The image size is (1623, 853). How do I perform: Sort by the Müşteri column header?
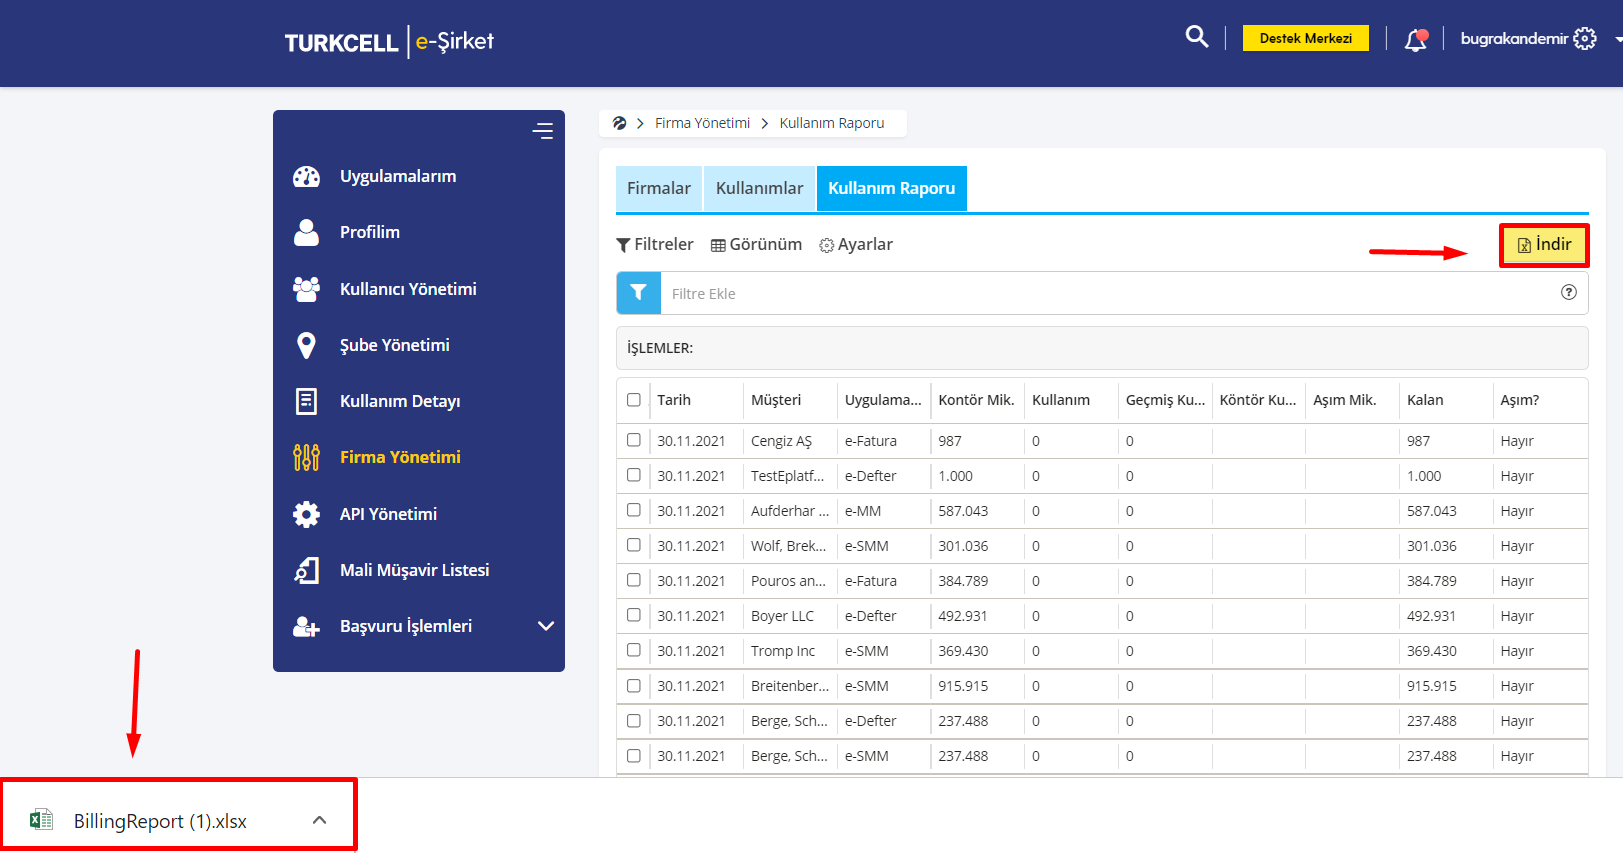776,400
